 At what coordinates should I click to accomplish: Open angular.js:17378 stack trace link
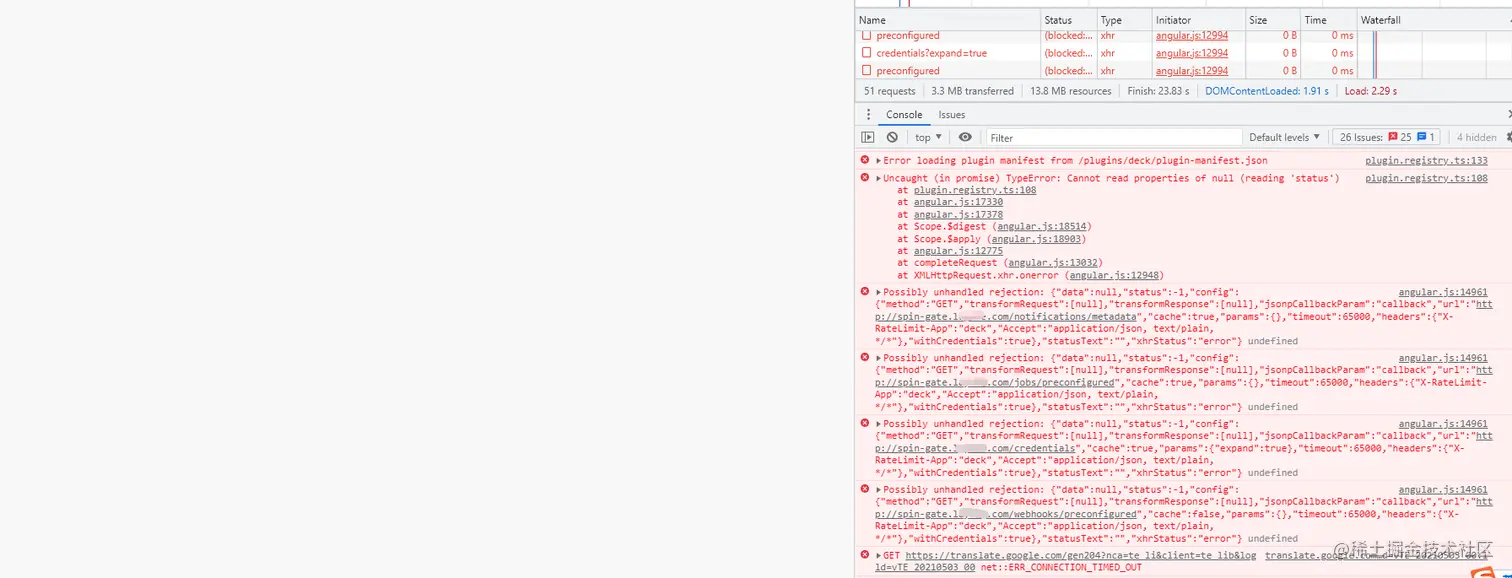(x=958, y=214)
